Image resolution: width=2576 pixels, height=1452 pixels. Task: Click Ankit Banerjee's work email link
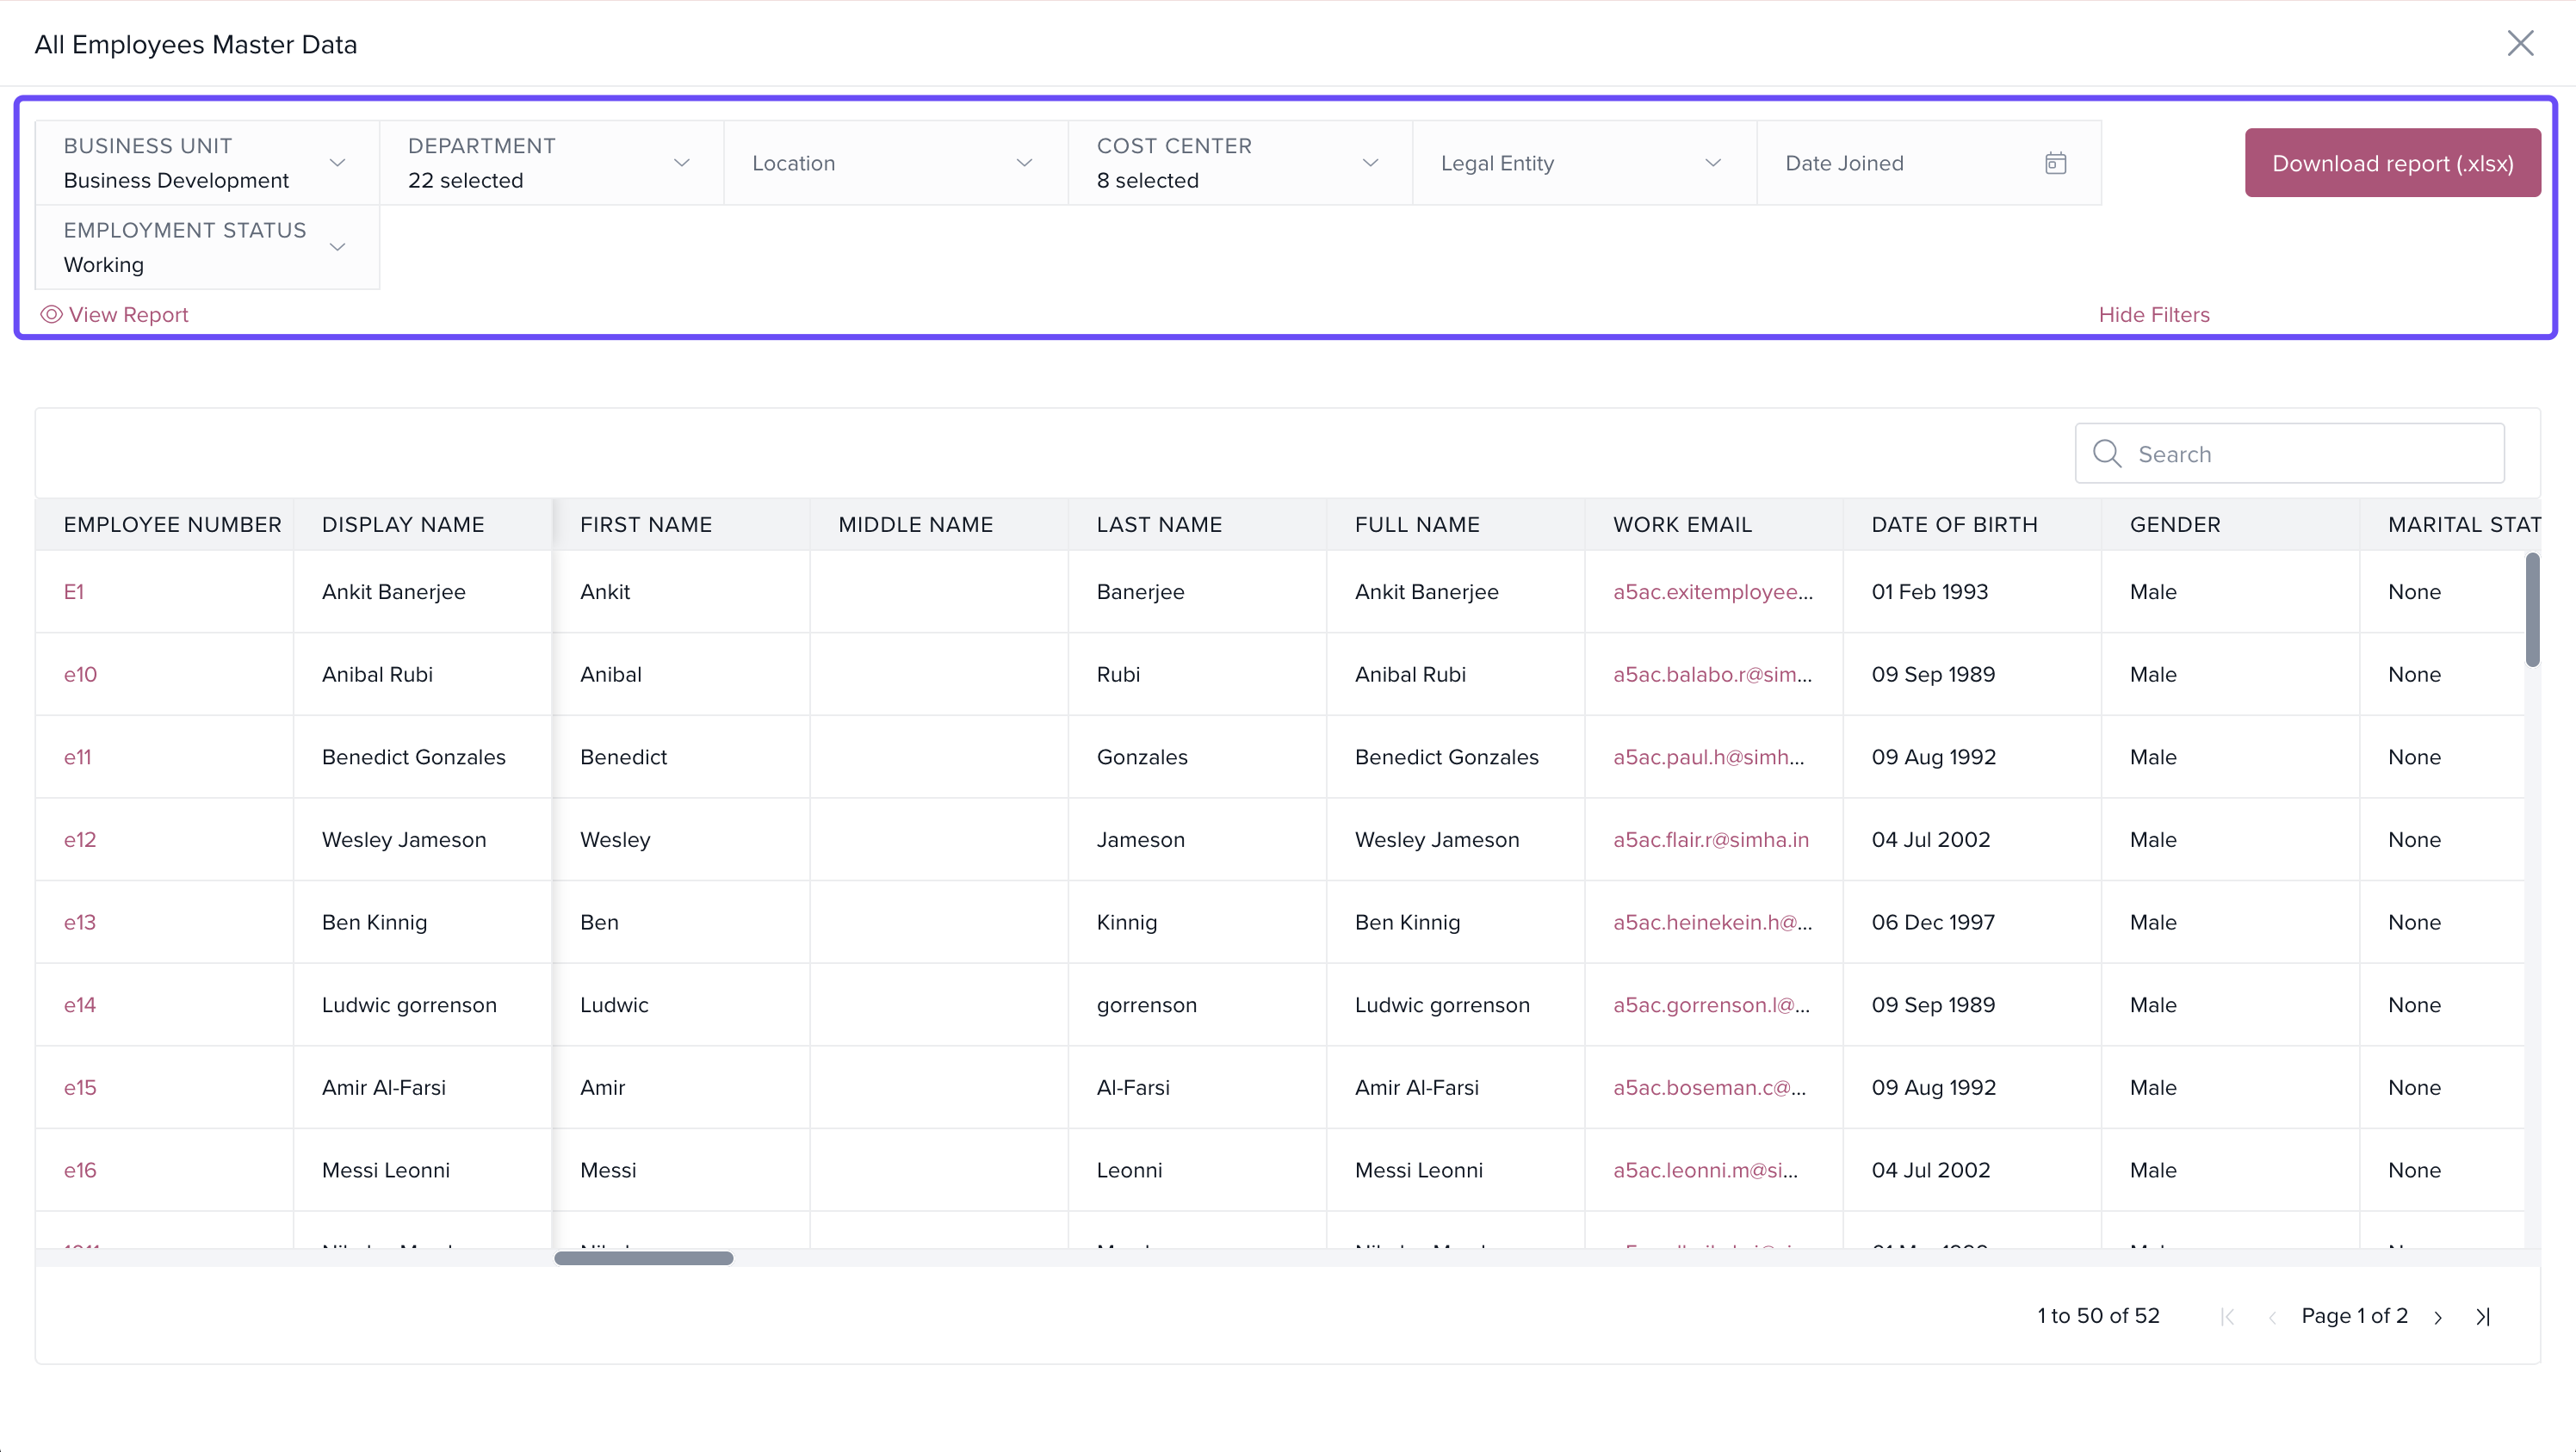click(1712, 592)
